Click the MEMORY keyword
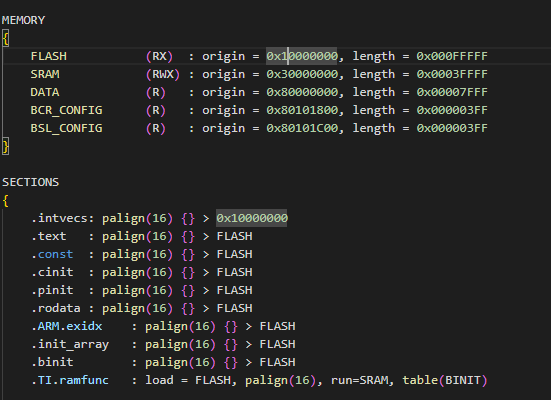551x400 pixels. [x=24, y=20]
